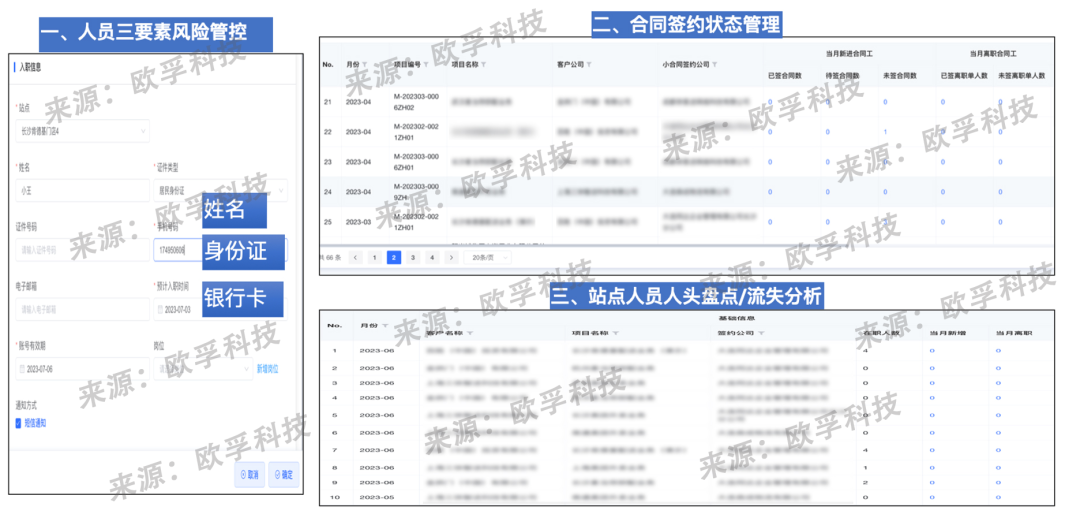Screen dimensions: 1080x518
Task: Go to page 3 in pagination
Action: coord(413,257)
